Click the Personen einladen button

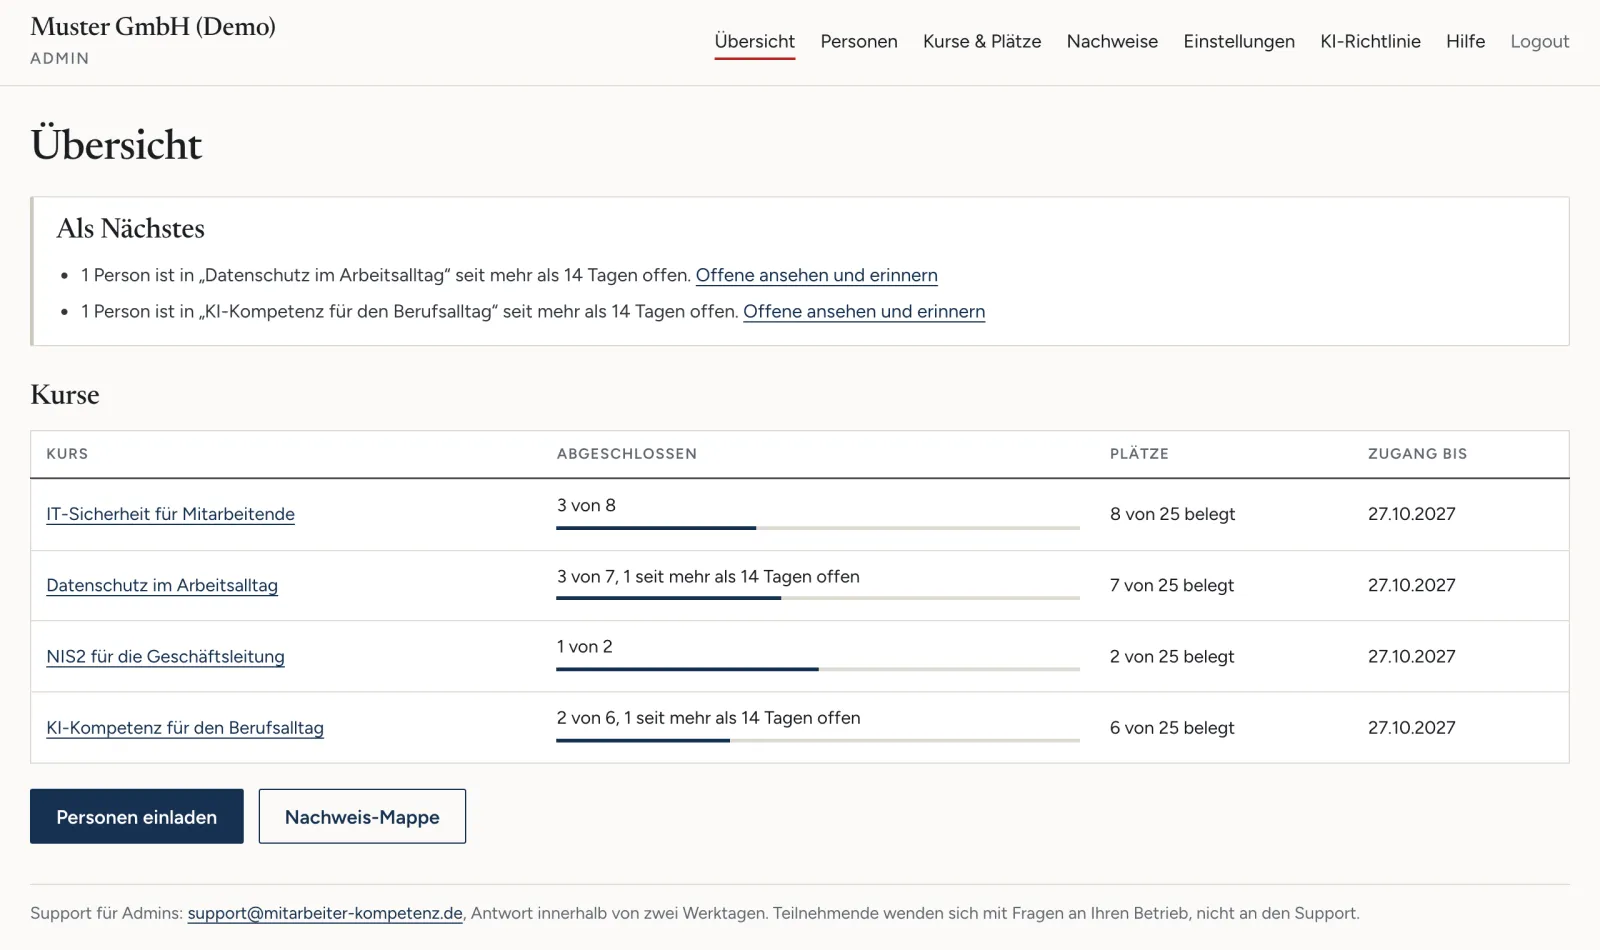[137, 816]
